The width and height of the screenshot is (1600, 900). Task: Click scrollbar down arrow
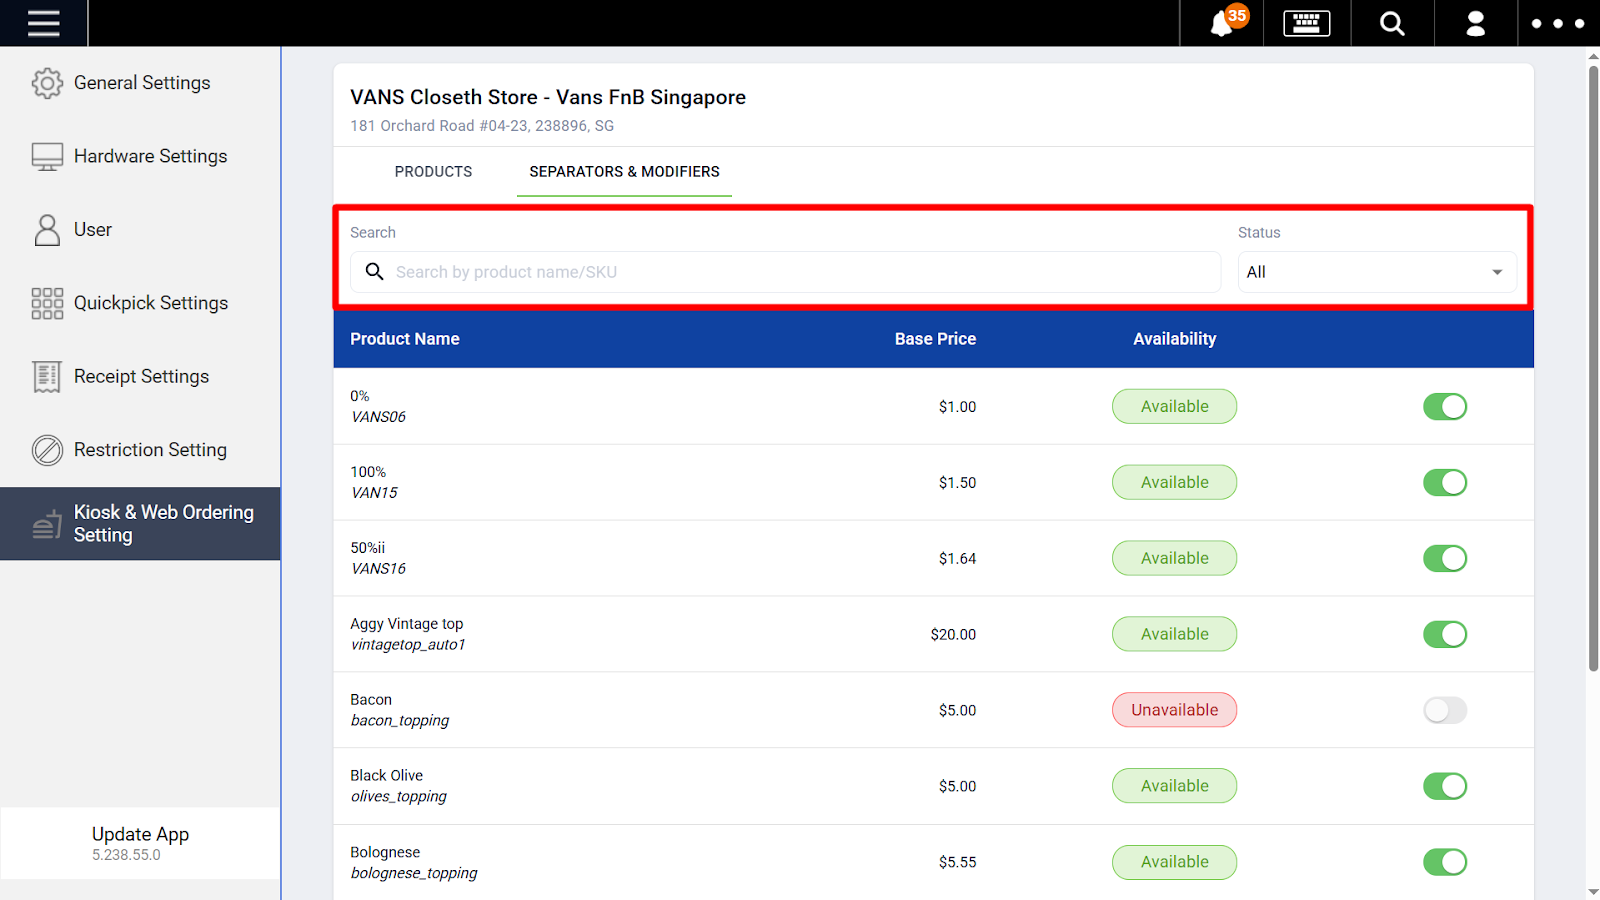(x=1593, y=891)
